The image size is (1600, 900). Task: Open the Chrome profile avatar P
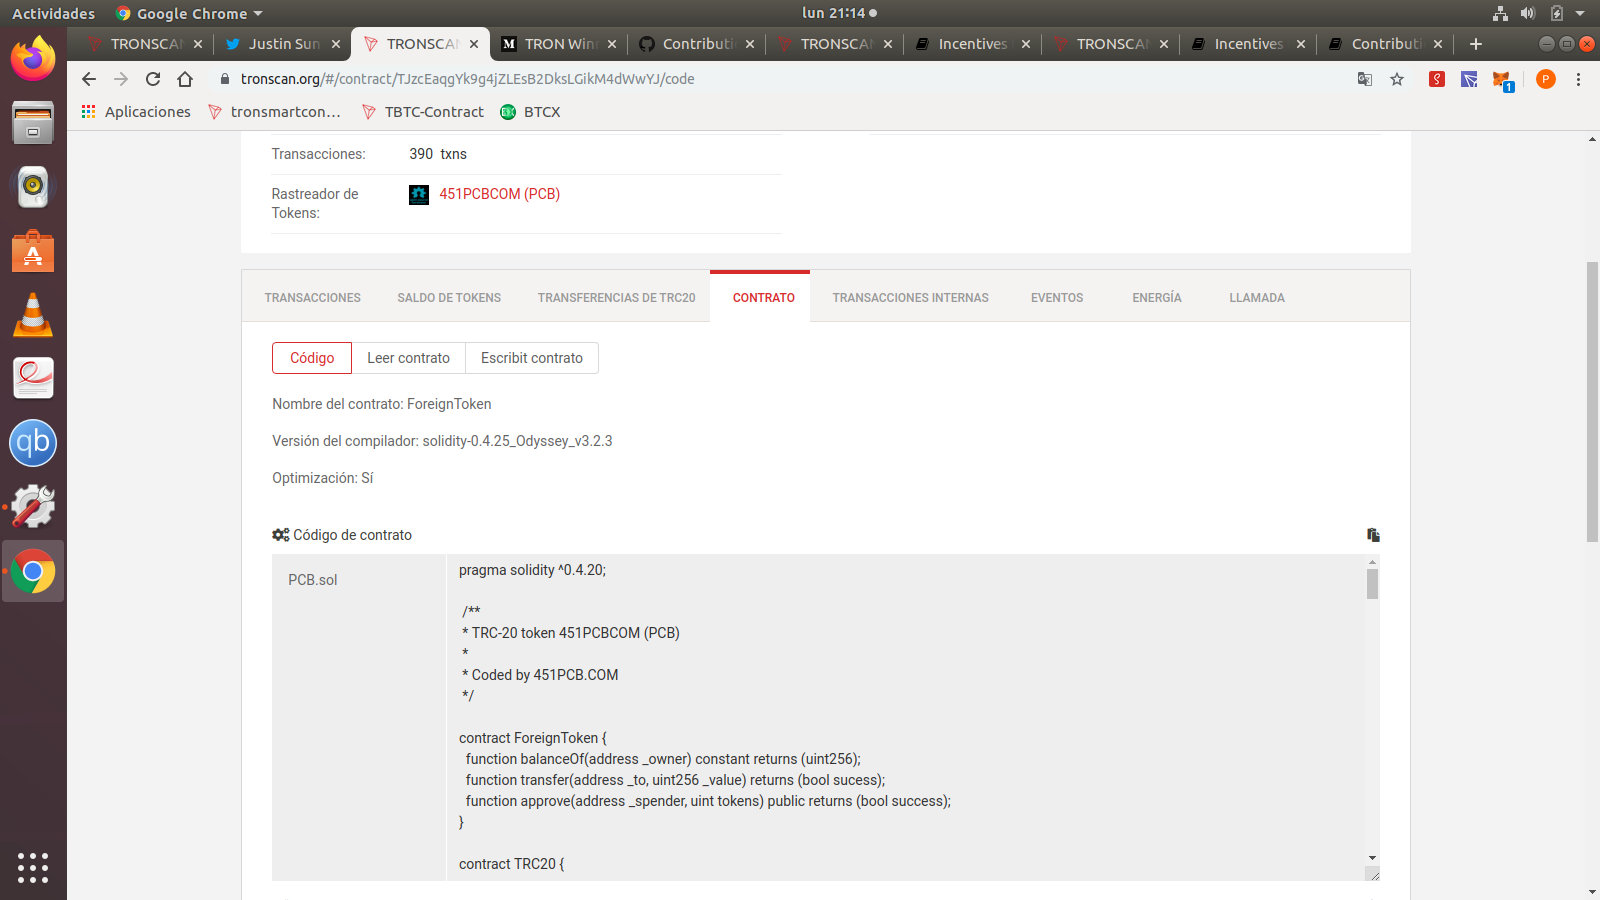(x=1545, y=78)
